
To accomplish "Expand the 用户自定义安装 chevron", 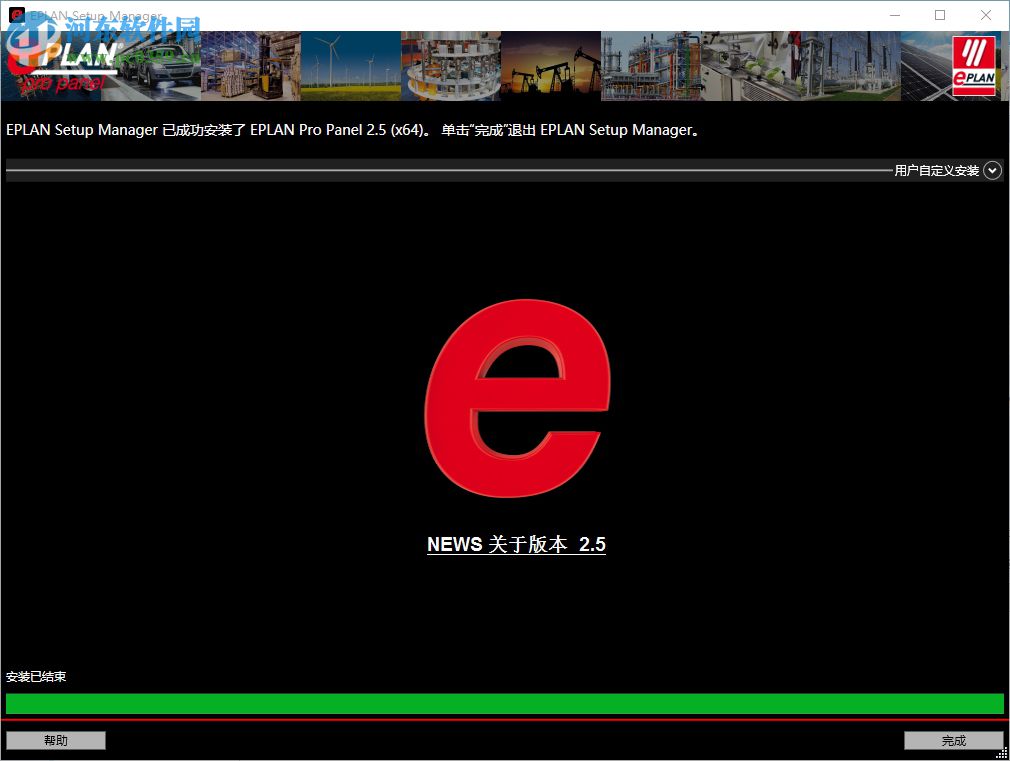I will [992, 170].
